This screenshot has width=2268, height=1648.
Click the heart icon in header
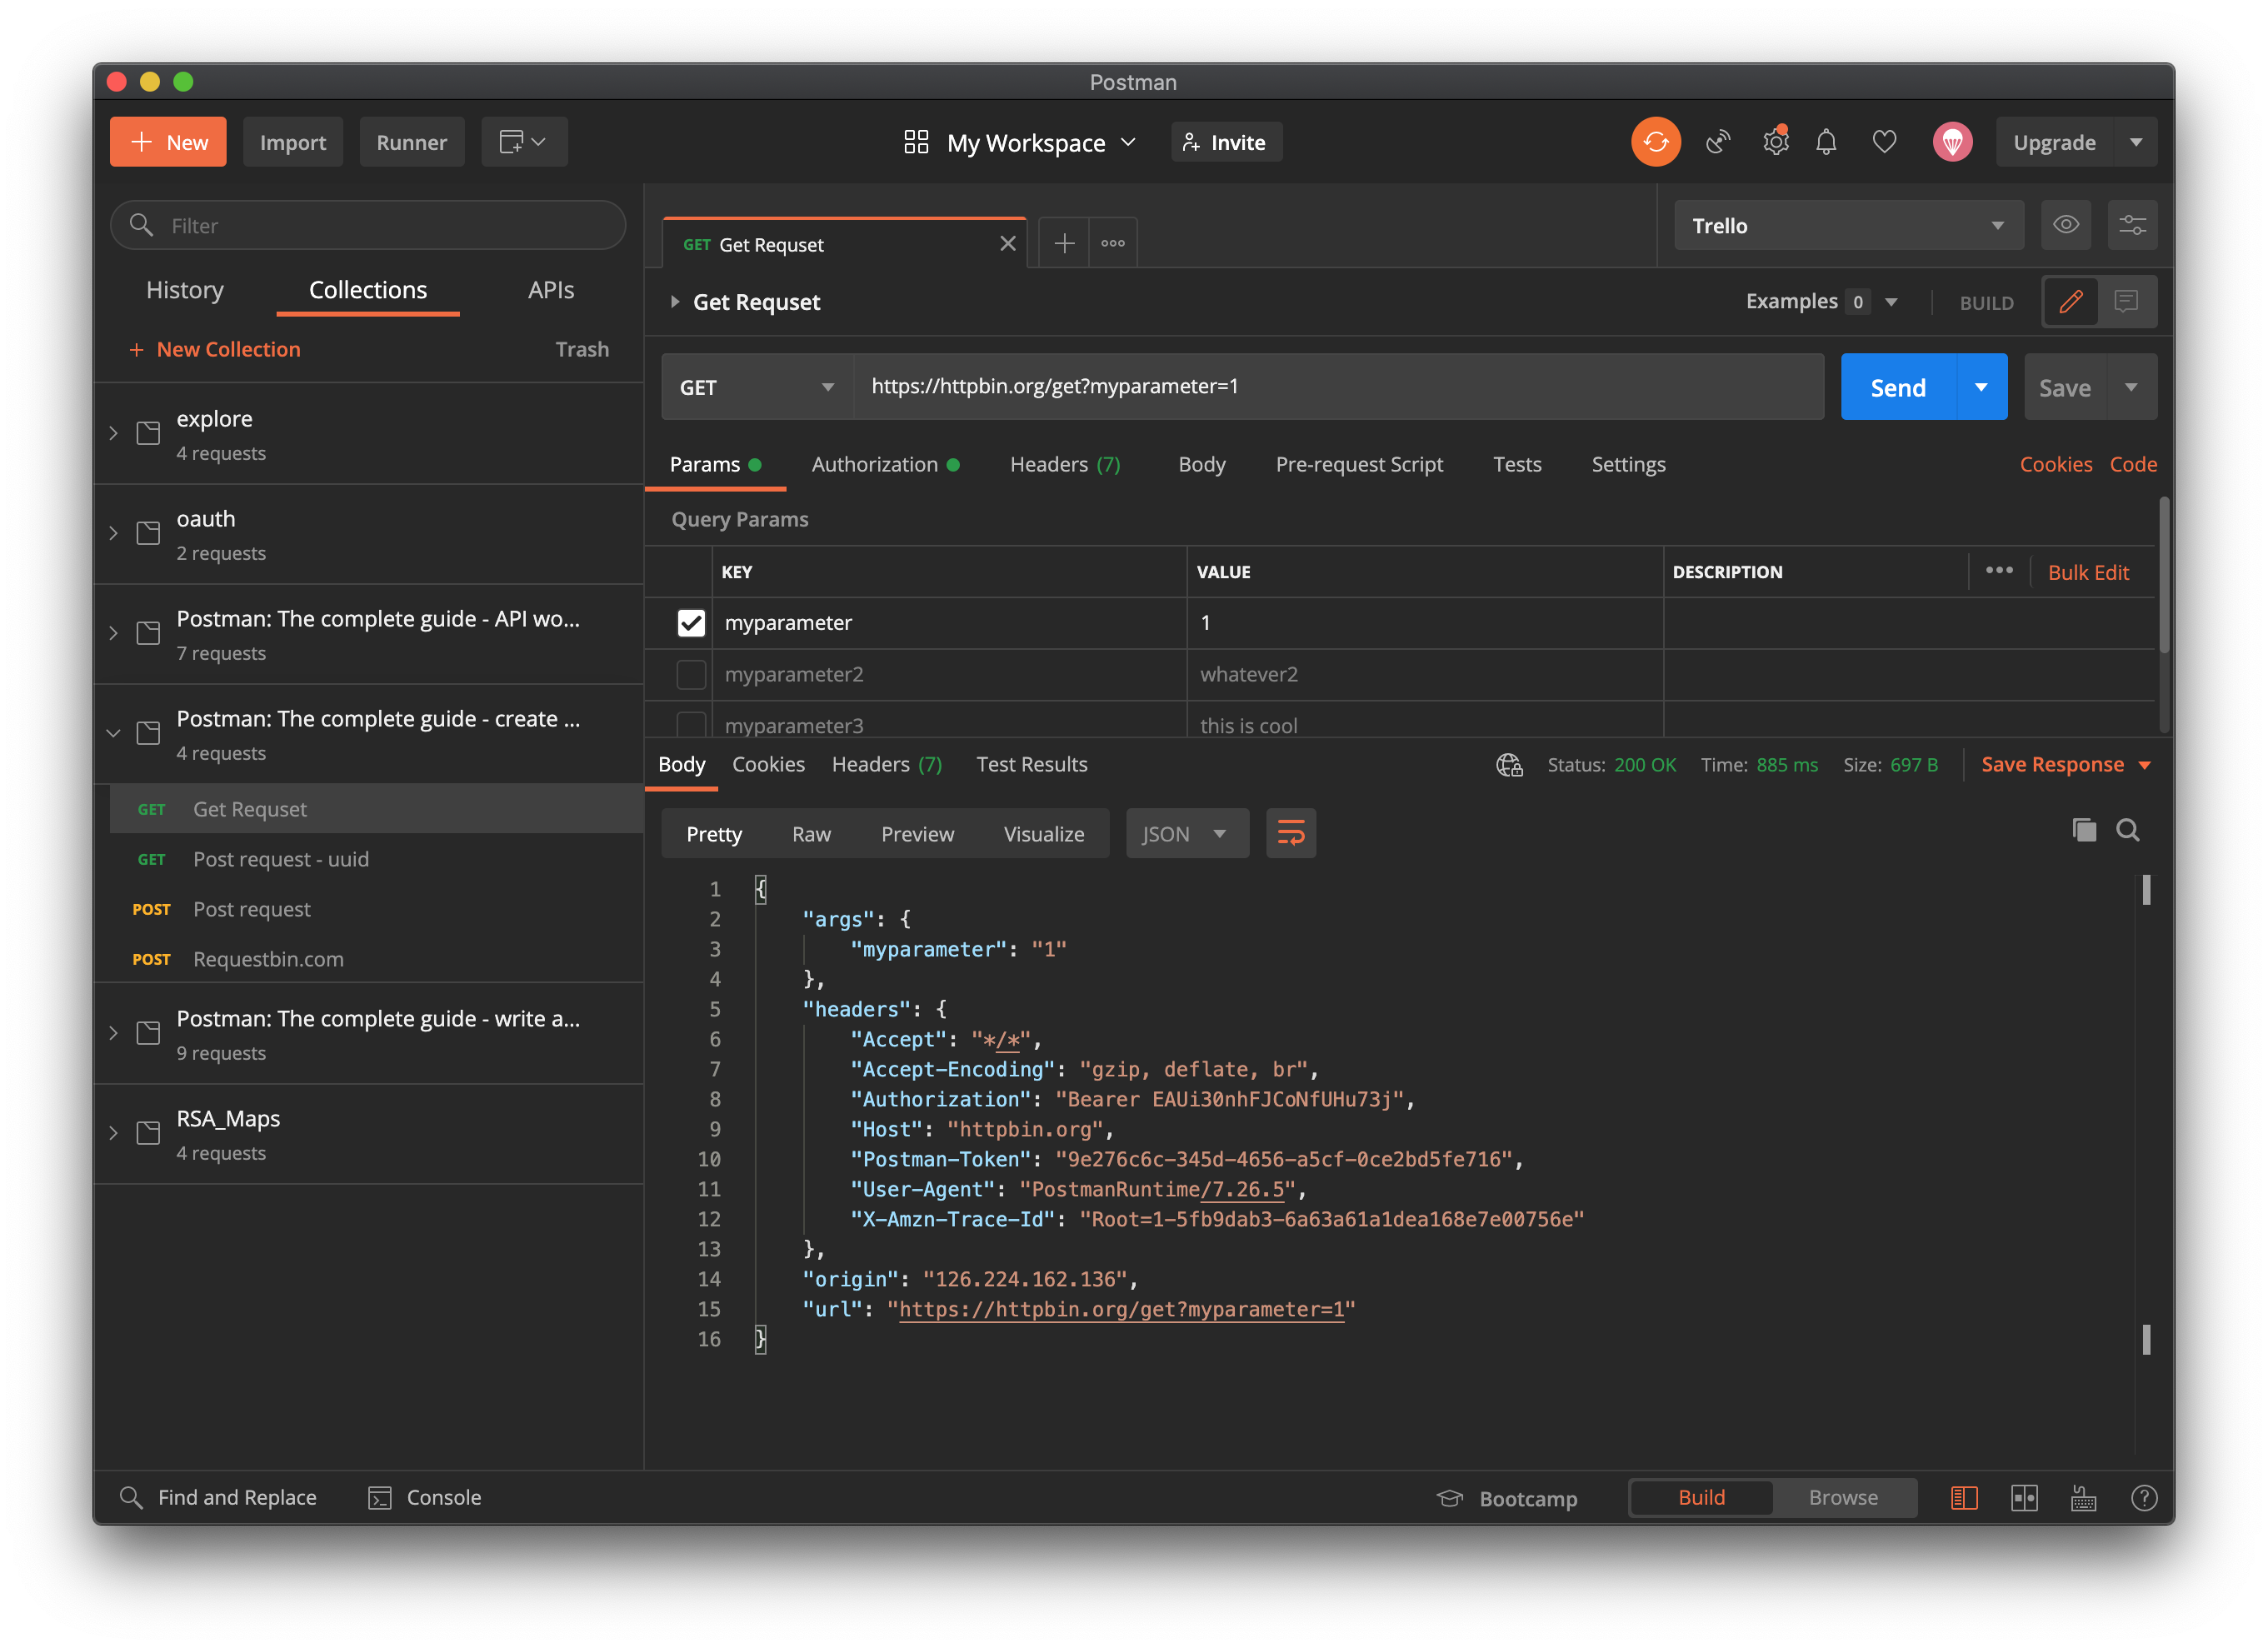coord(1884,142)
